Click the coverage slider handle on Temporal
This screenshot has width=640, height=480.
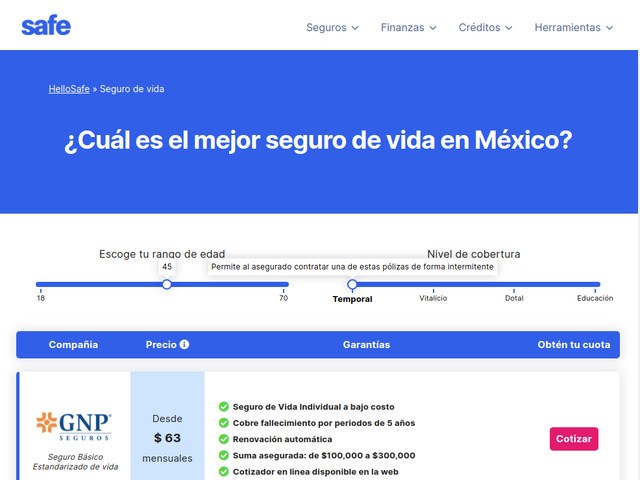[x=352, y=284]
